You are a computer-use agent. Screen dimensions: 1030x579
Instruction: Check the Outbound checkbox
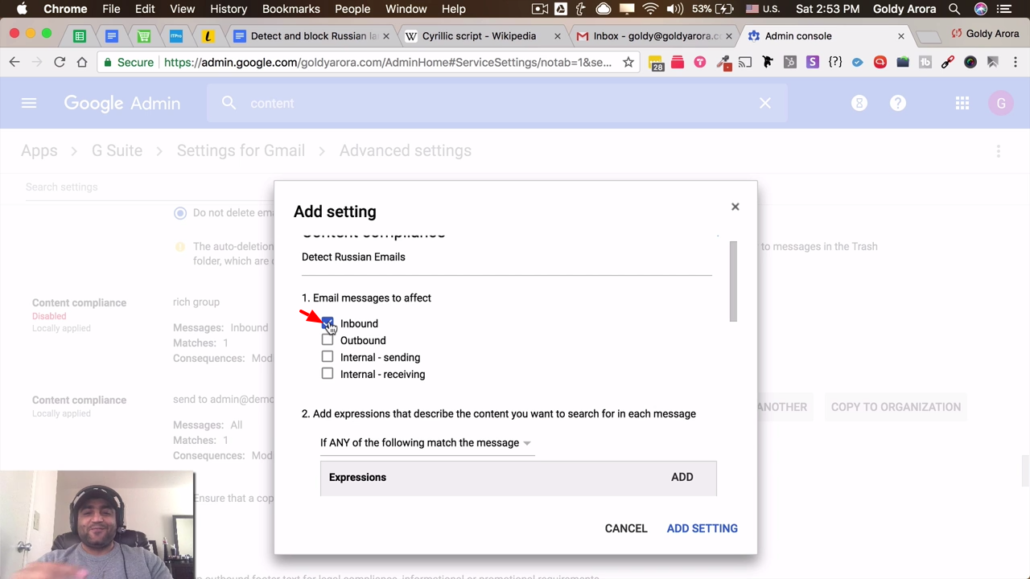(x=327, y=340)
